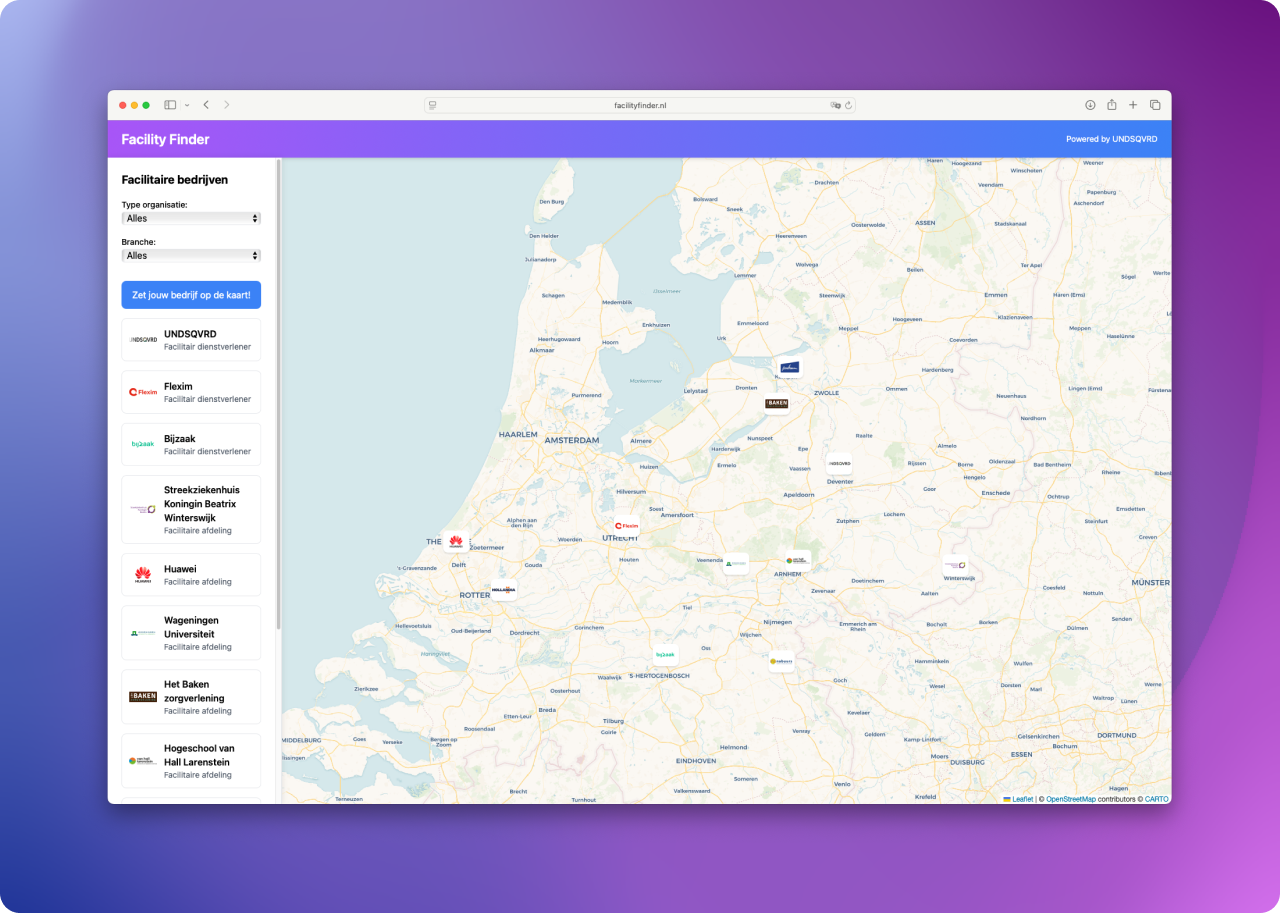Click the Het Baken marker near Zwolle
Viewport: 1280px width, 914px height.
777,404
